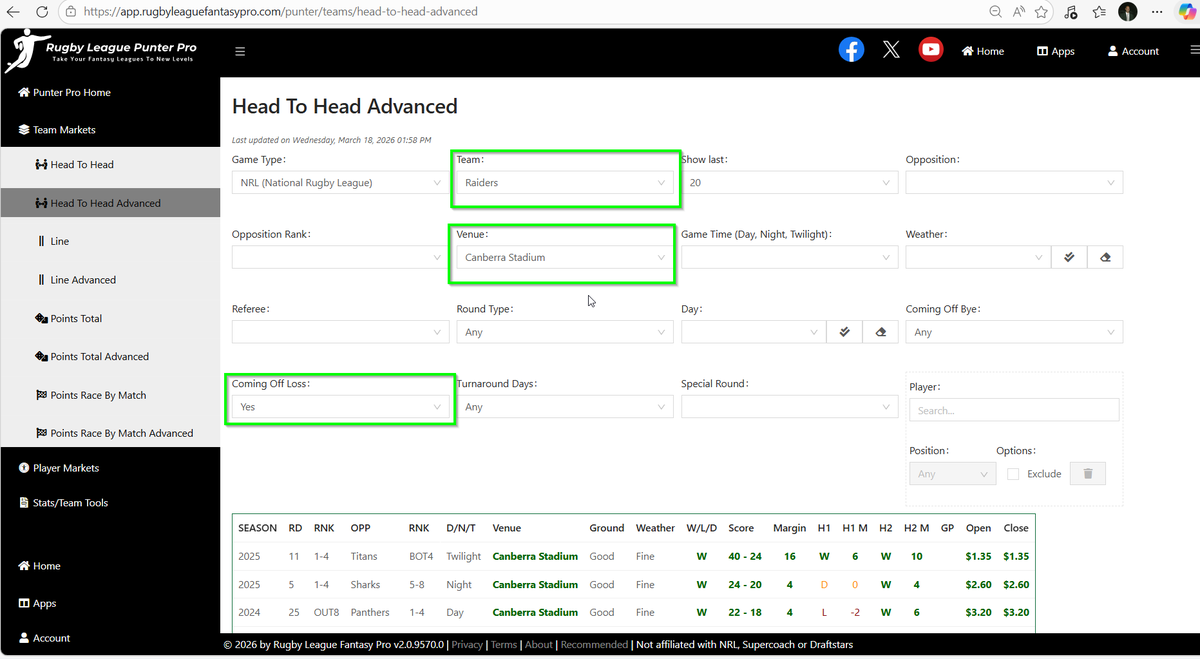
Task: Open the Day dropdown
Action: coord(753,332)
